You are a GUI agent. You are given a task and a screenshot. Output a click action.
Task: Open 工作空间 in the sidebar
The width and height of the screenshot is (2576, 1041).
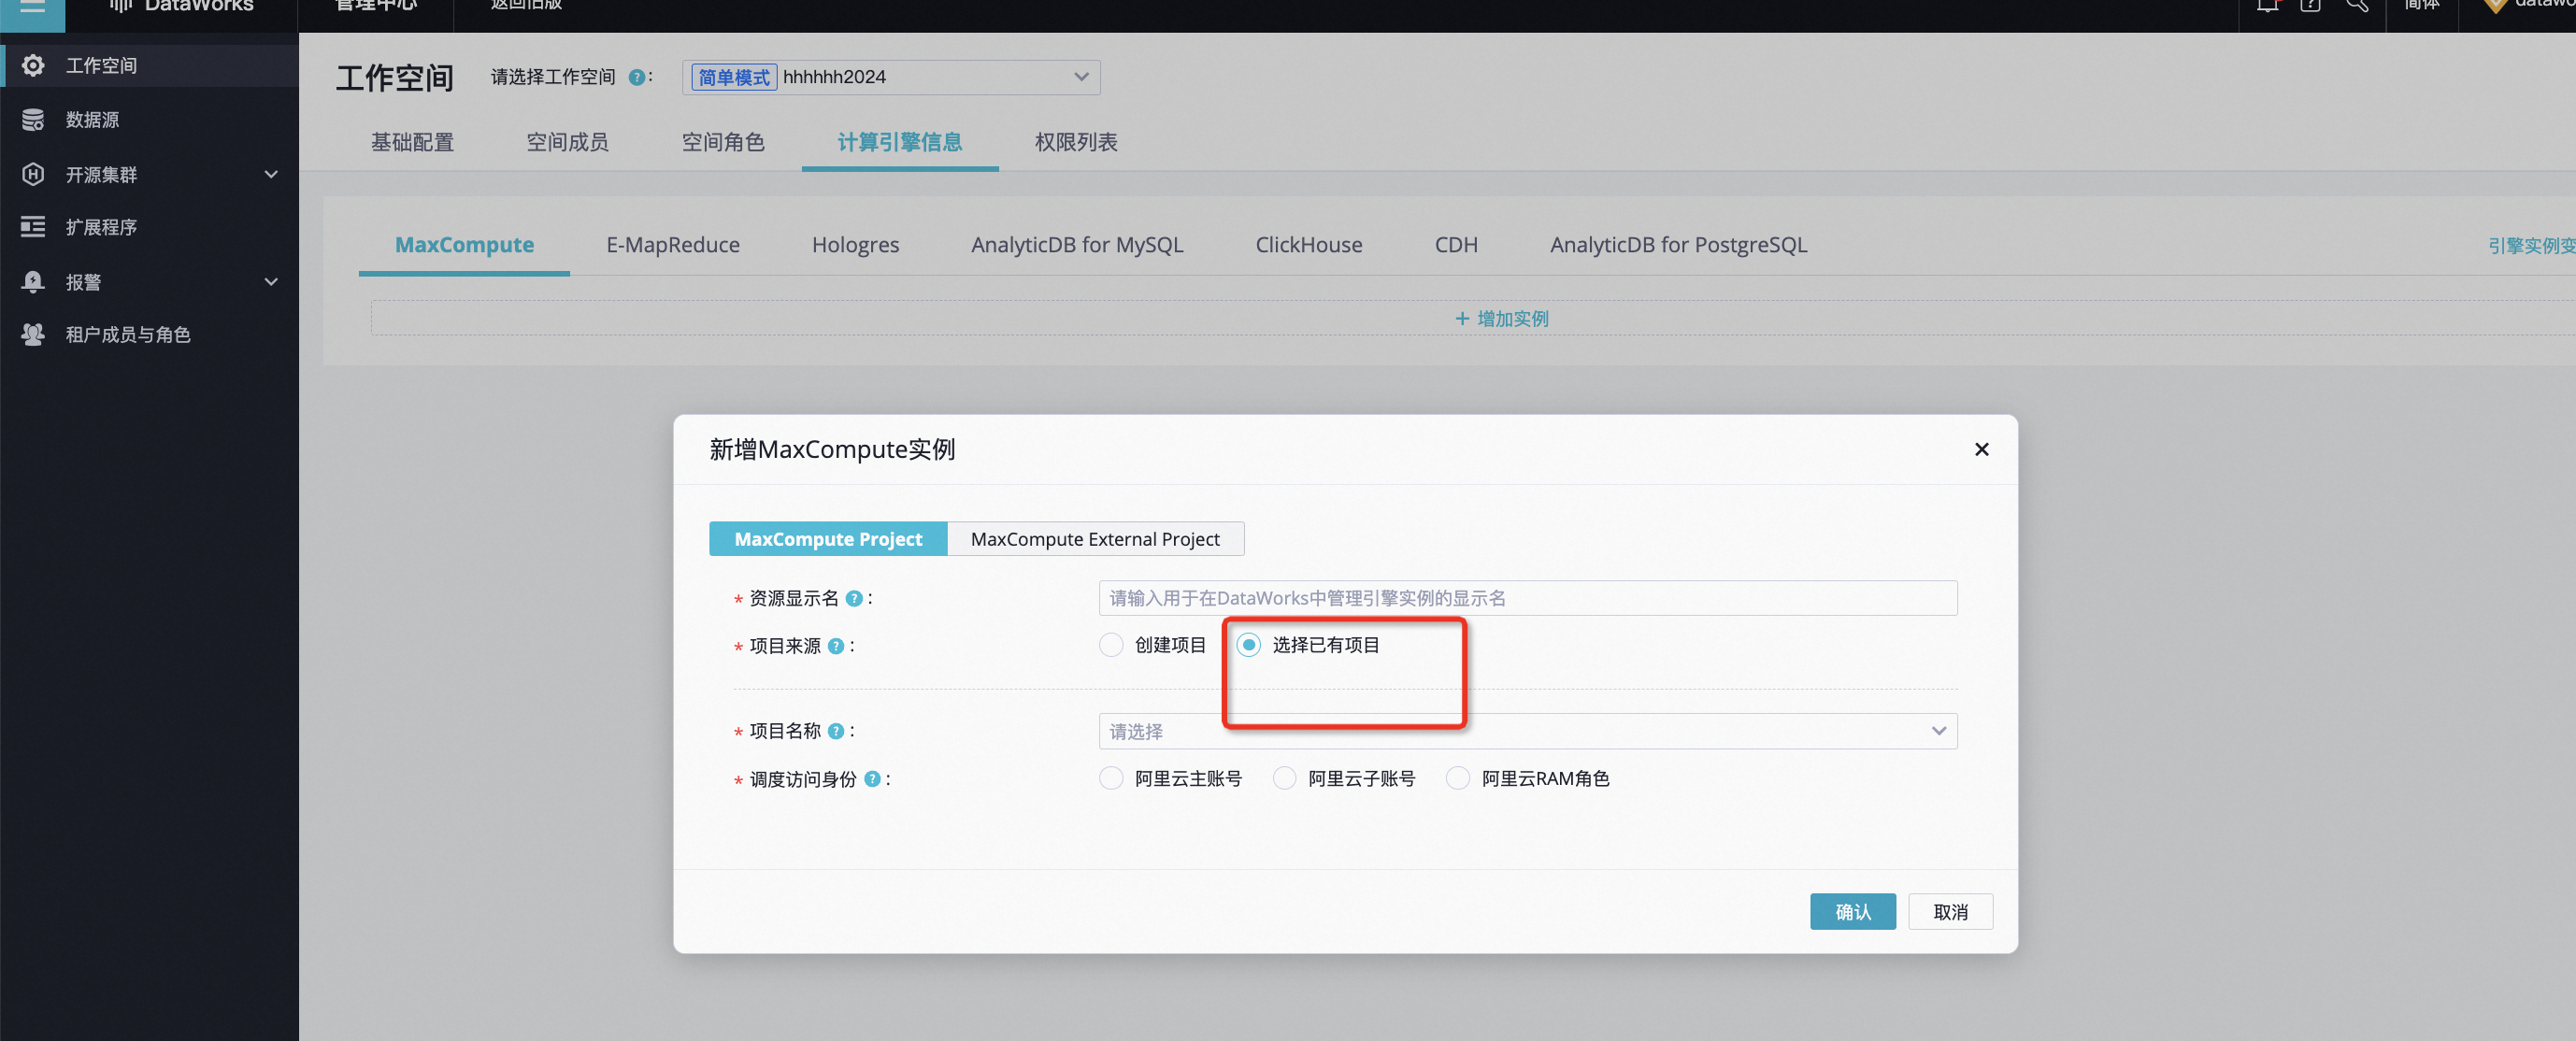(149, 65)
